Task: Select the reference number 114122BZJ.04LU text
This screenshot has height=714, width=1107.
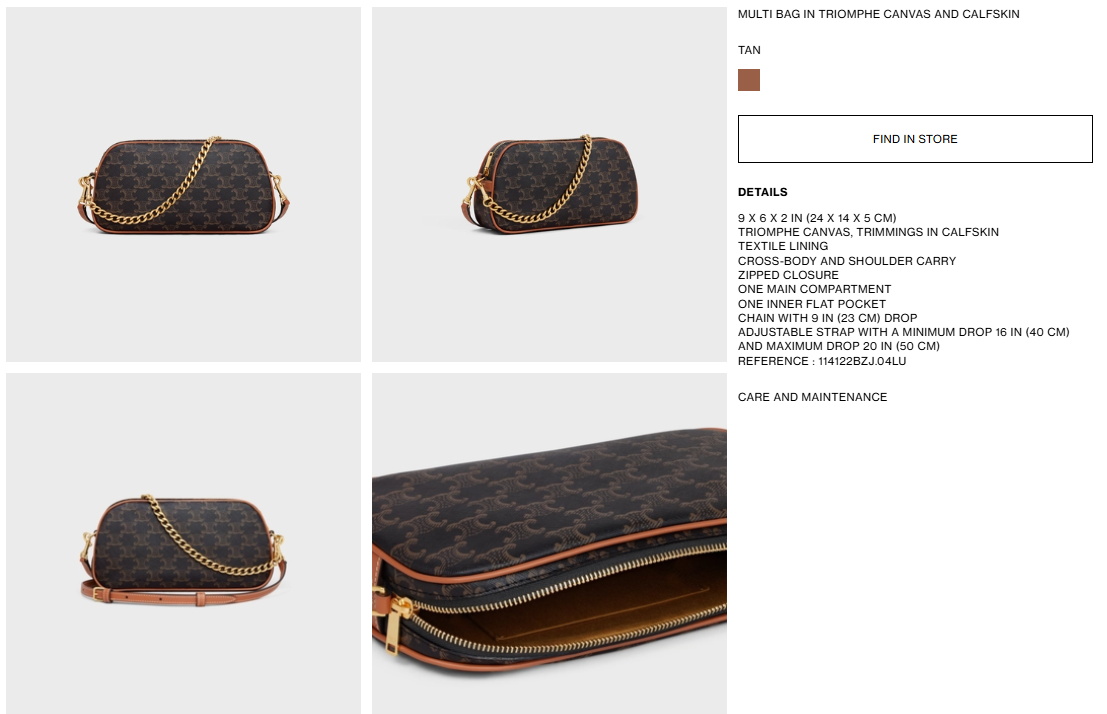Action: [862, 361]
